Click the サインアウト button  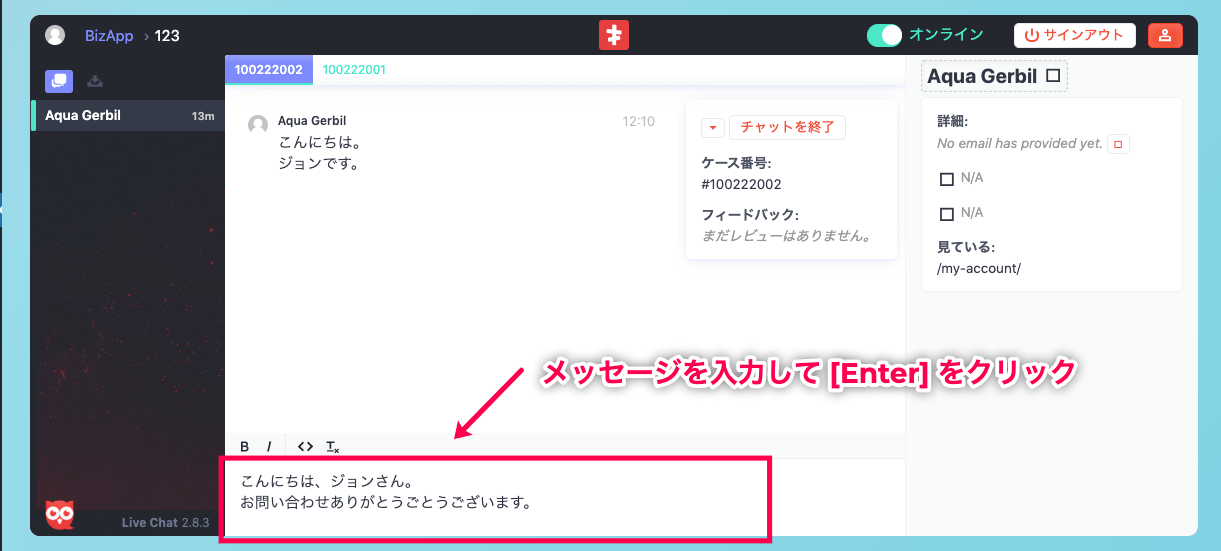(x=1074, y=35)
